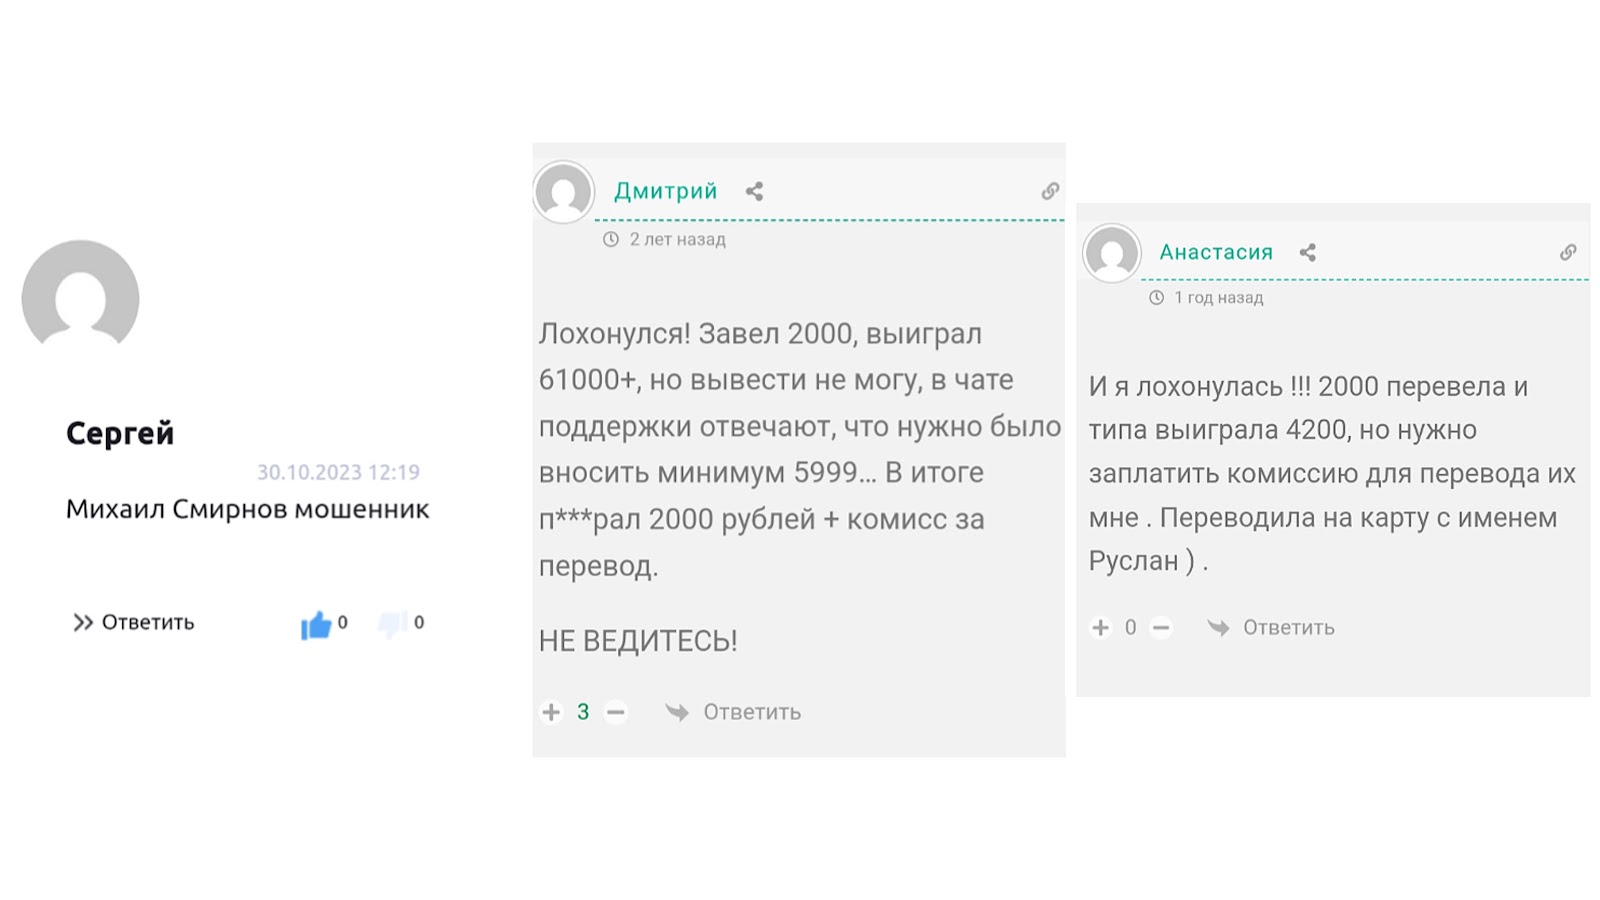Open Дмитрий's profile via the username link
The image size is (1600, 900).
tap(668, 190)
